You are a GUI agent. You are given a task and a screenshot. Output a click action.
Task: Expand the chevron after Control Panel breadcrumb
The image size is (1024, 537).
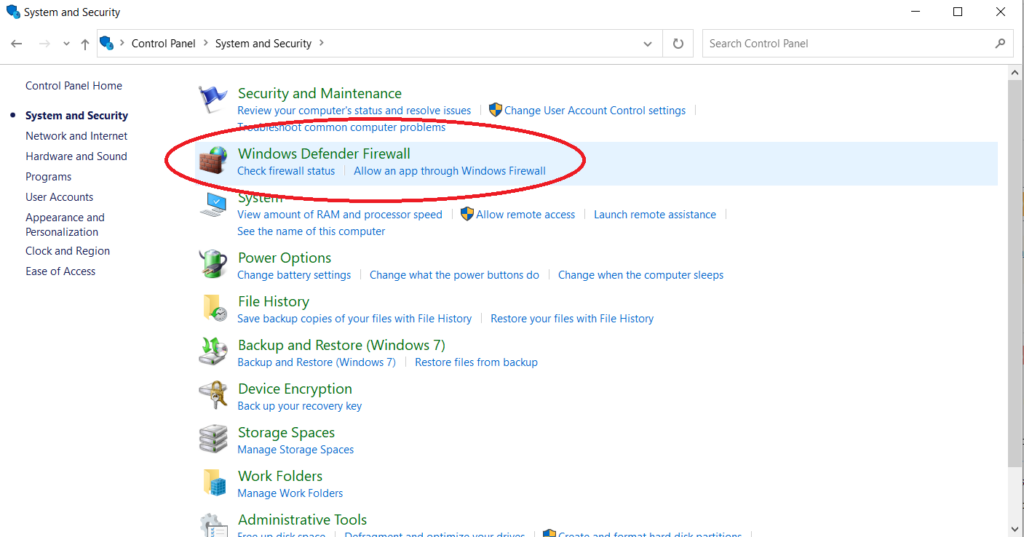(206, 43)
